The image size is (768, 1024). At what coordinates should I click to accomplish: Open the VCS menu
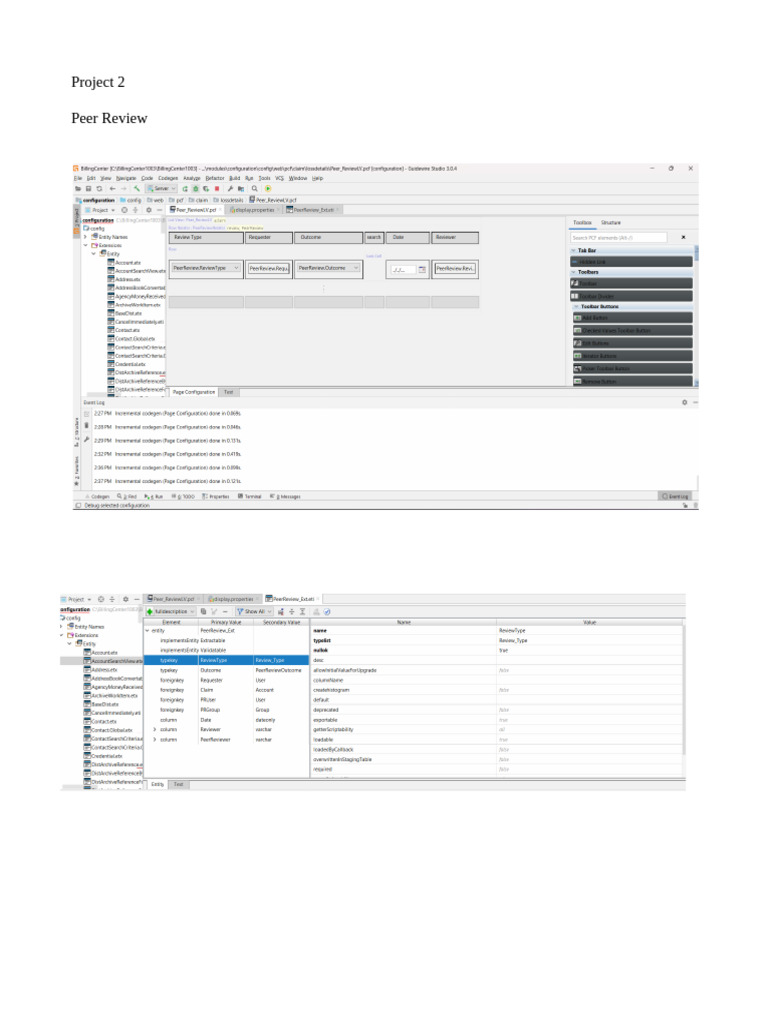tap(280, 178)
